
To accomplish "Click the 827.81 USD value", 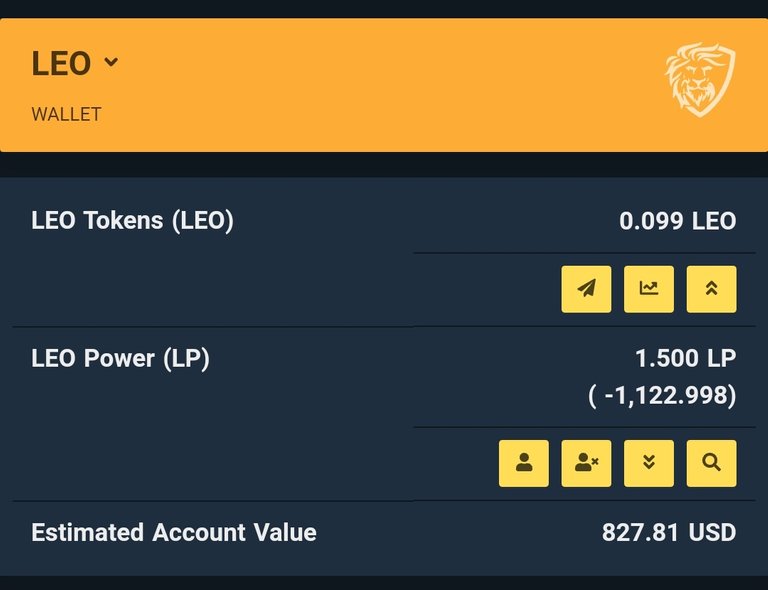I will coord(669,533).
